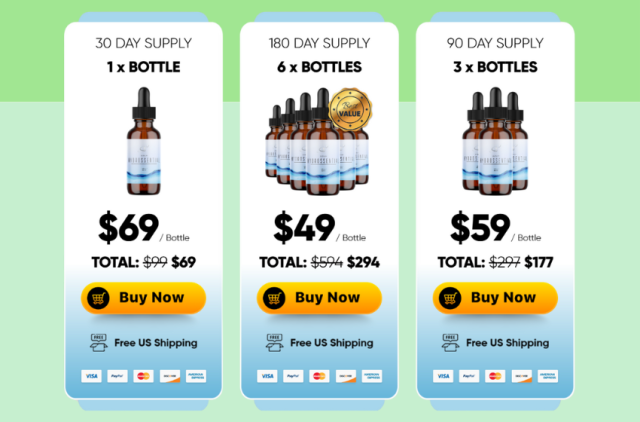Screen dimensions: 640x422
Task: Click the free shipping box icon under 3 bottles
Action: pyautogui.click(x=450, y=343)
